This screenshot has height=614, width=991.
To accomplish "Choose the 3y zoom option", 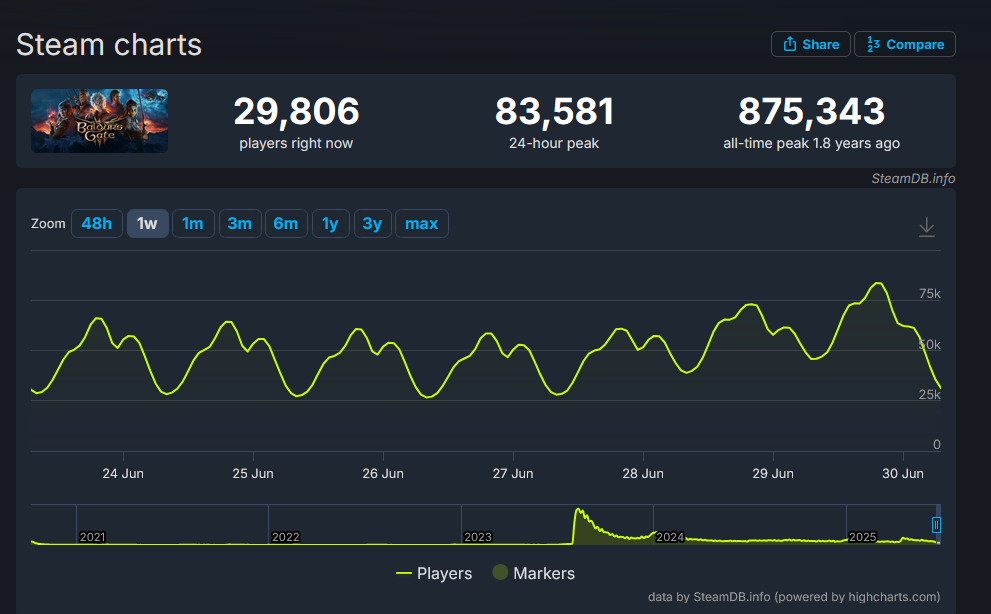I will click(372, 223).
